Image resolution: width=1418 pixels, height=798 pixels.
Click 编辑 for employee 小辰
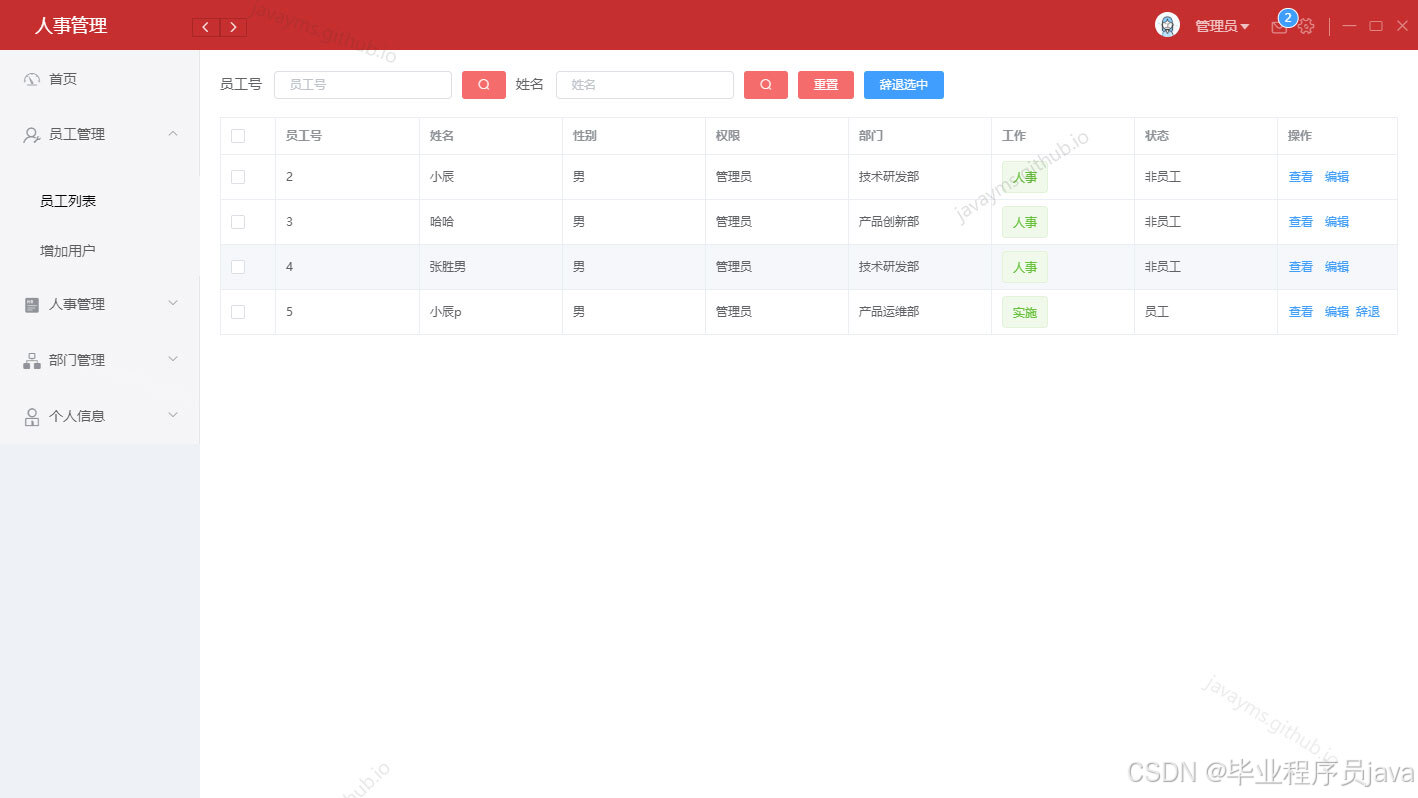[1337, 177]
